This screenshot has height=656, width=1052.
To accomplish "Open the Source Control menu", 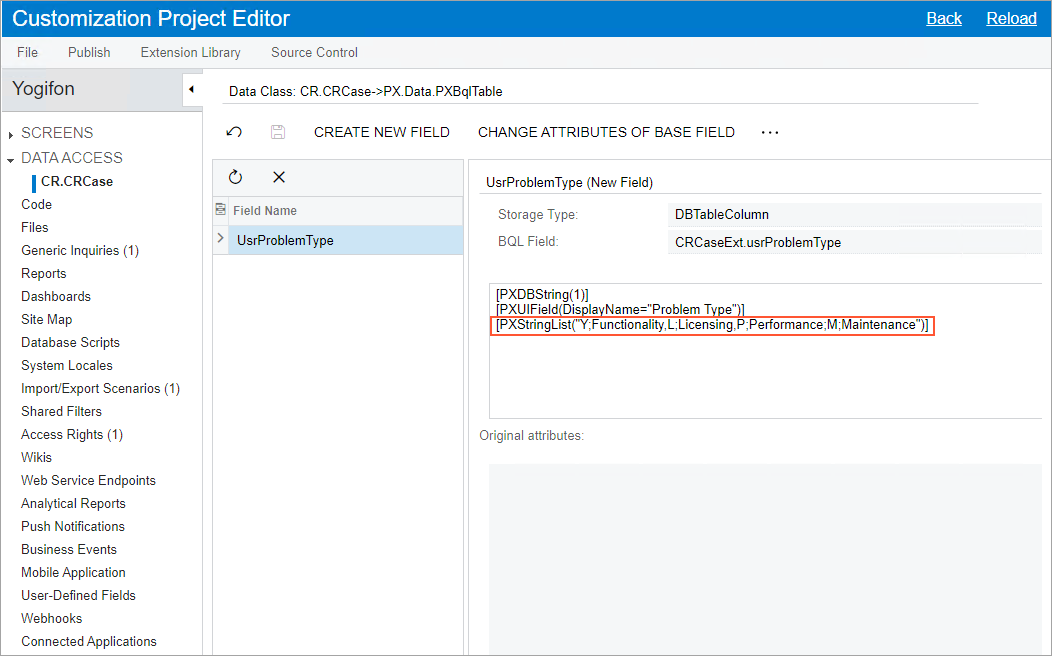I will pos(314,52).
